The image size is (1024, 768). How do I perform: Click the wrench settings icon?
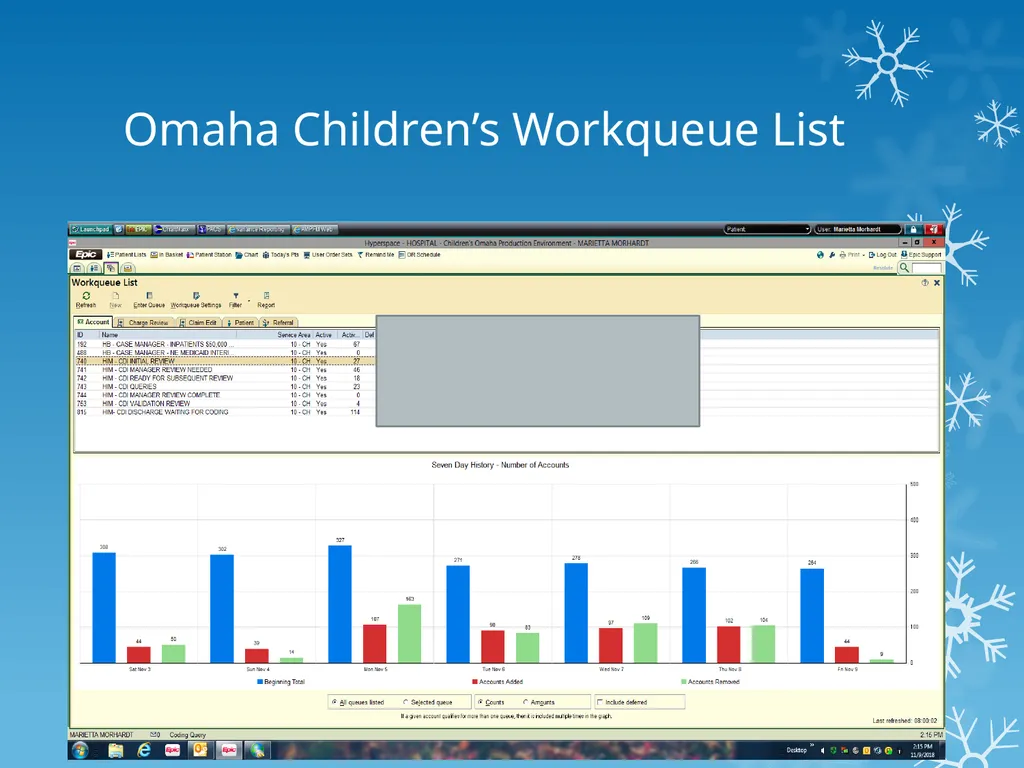point(832,255)
